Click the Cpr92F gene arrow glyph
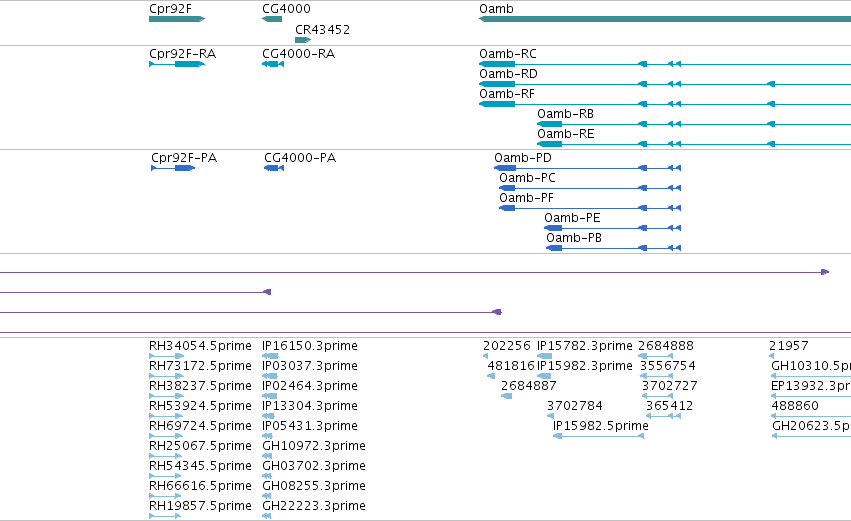The height and width of the screenshot is (521, 851). coord(177,19)
